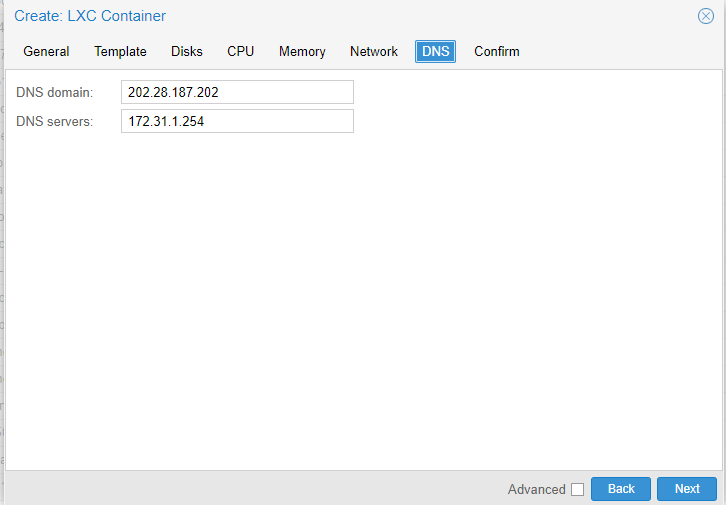
Task: Select the DNS tab
Action: pyautogui.click(x=435, y=51)
